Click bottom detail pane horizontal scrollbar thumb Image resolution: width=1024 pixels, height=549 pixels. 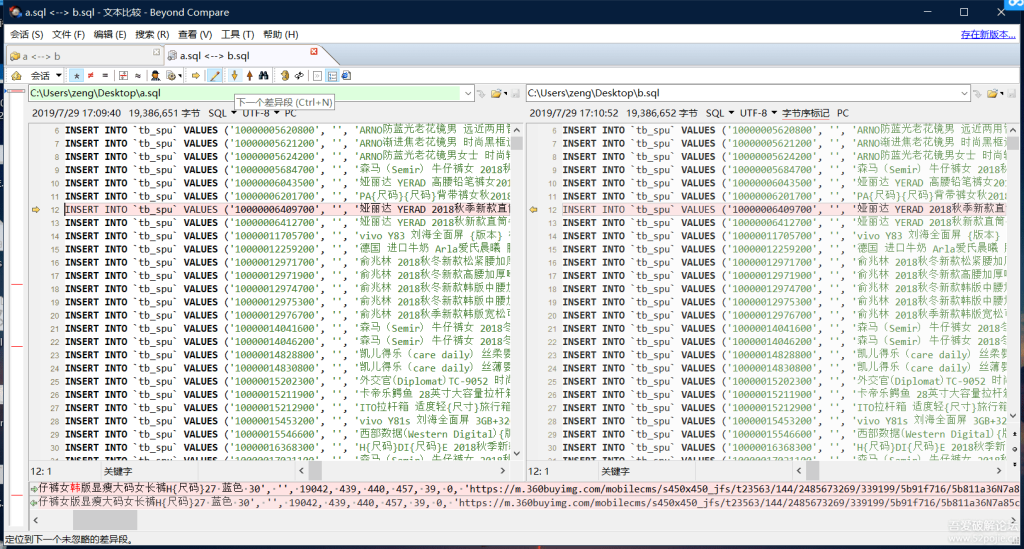pos(104,520)
